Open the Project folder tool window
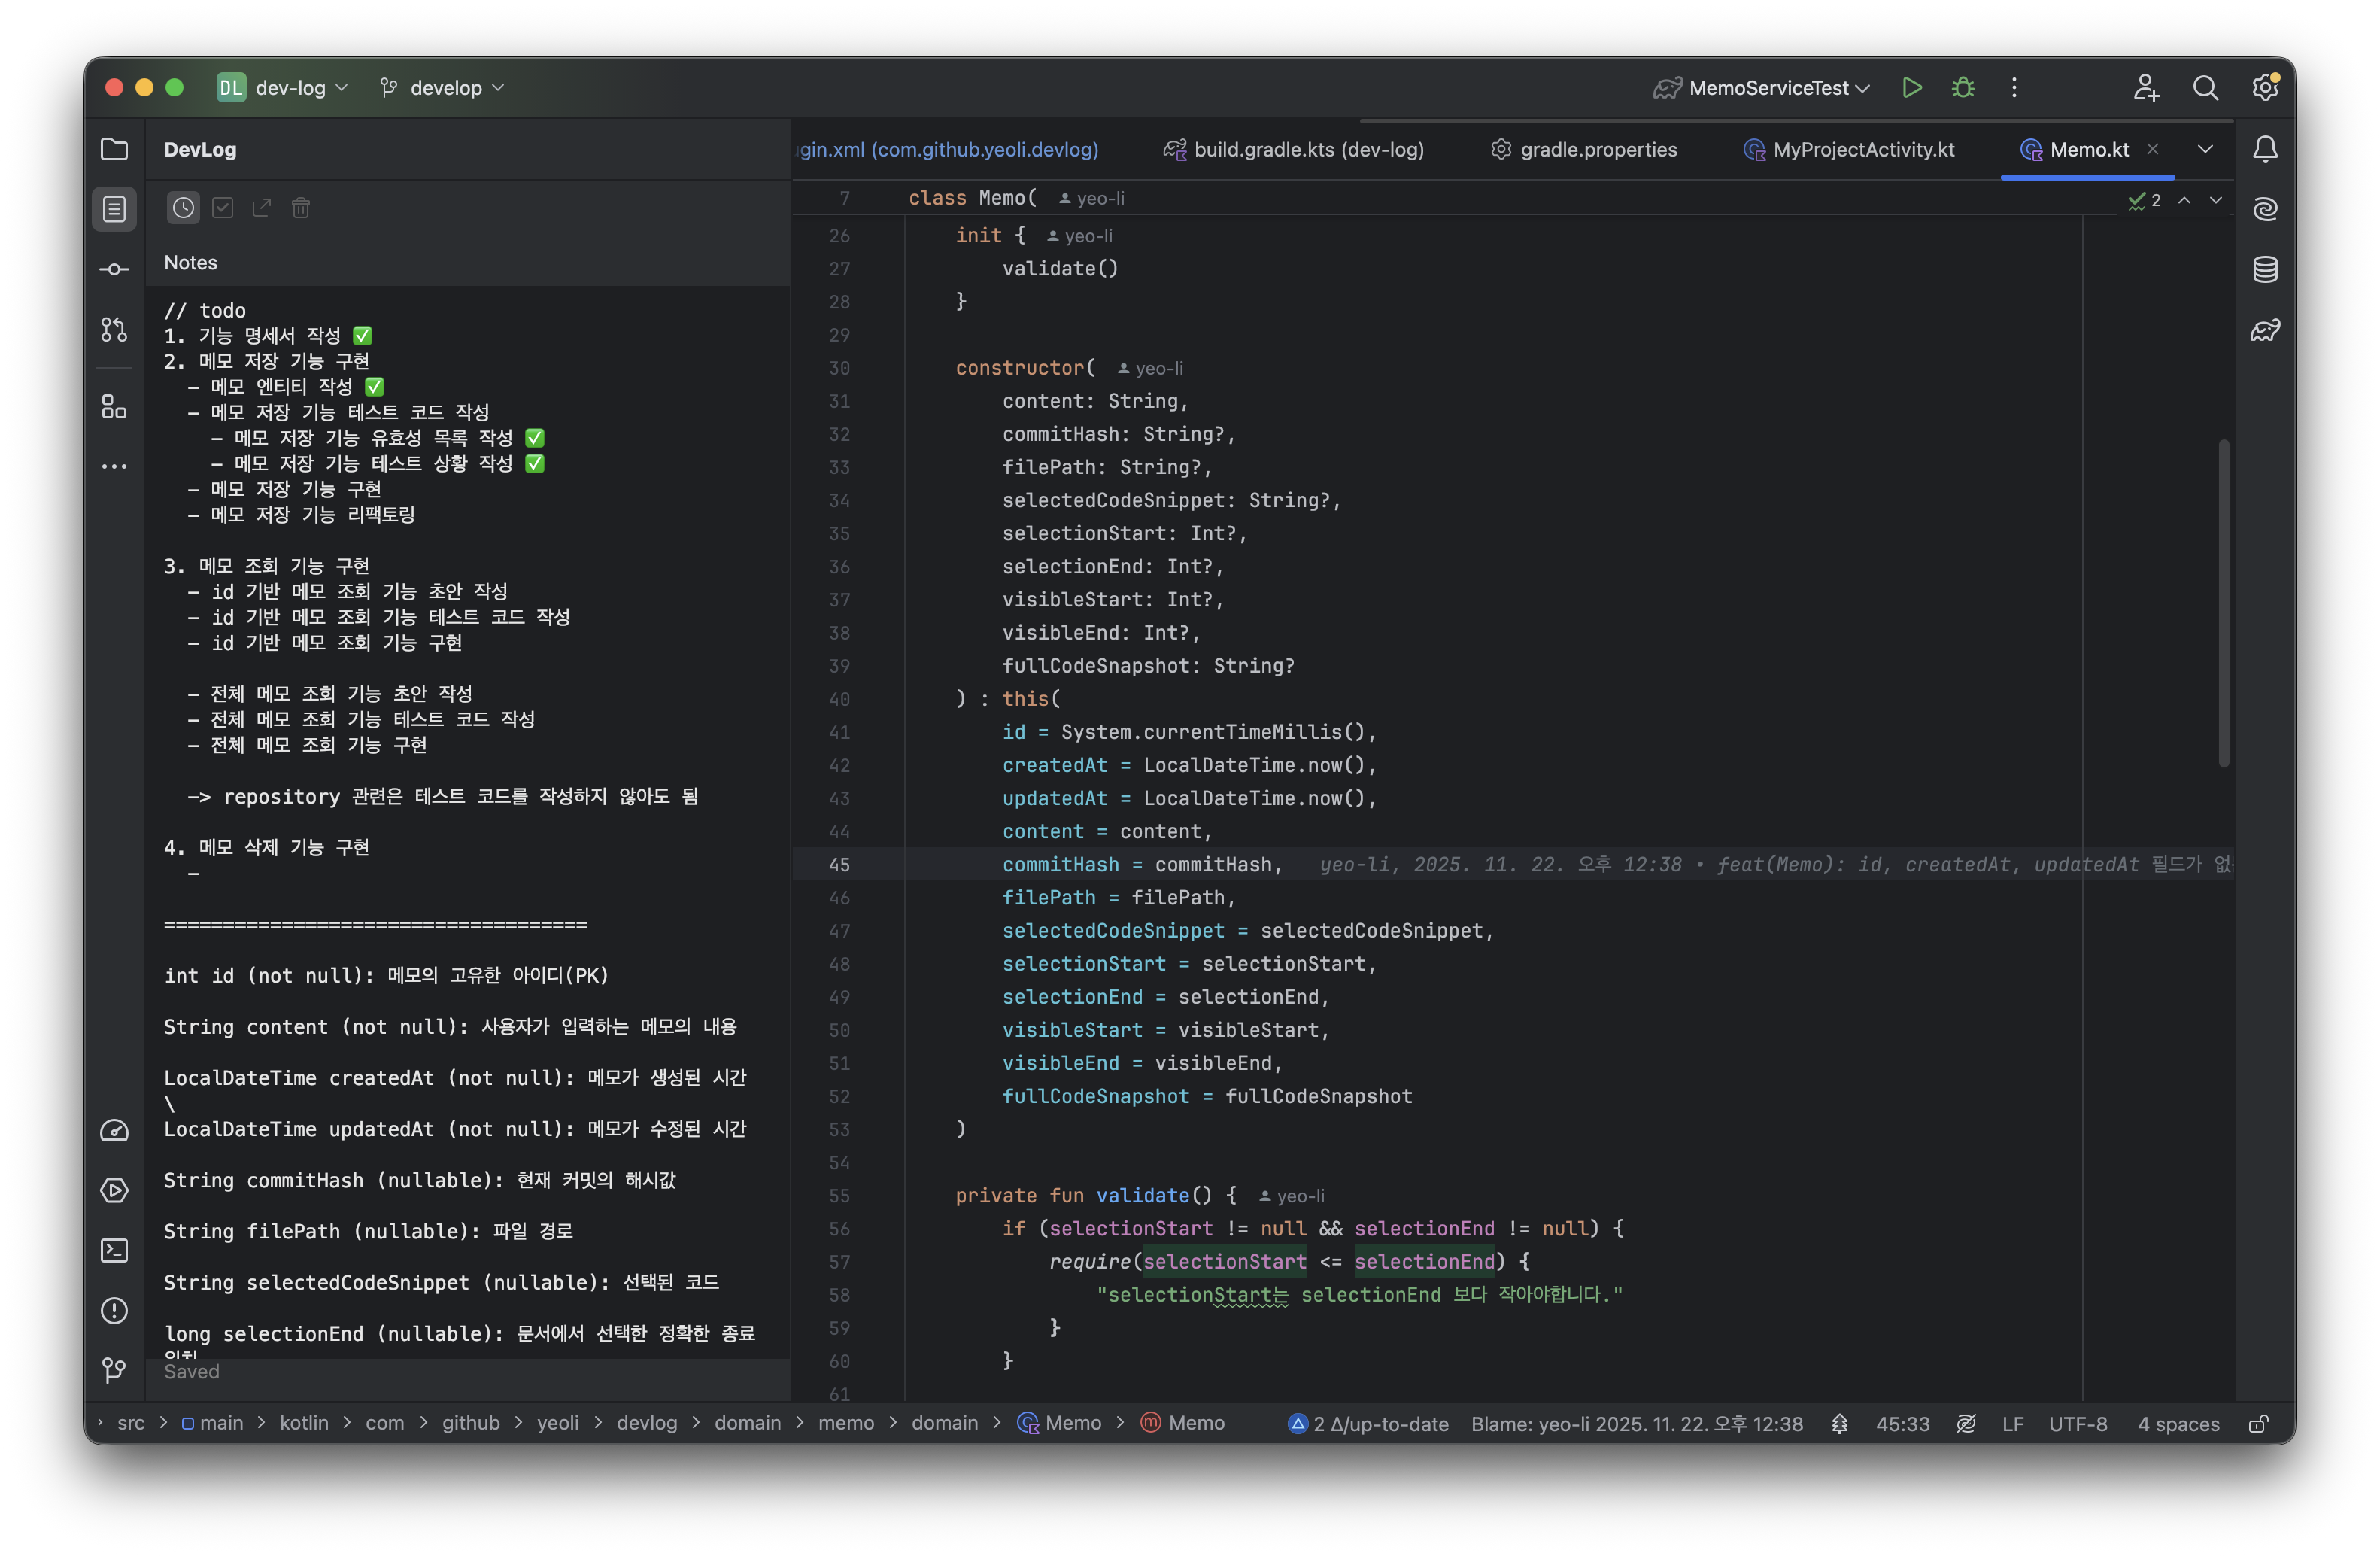Screen dimensions: 2380x1556 pos(114,149)
